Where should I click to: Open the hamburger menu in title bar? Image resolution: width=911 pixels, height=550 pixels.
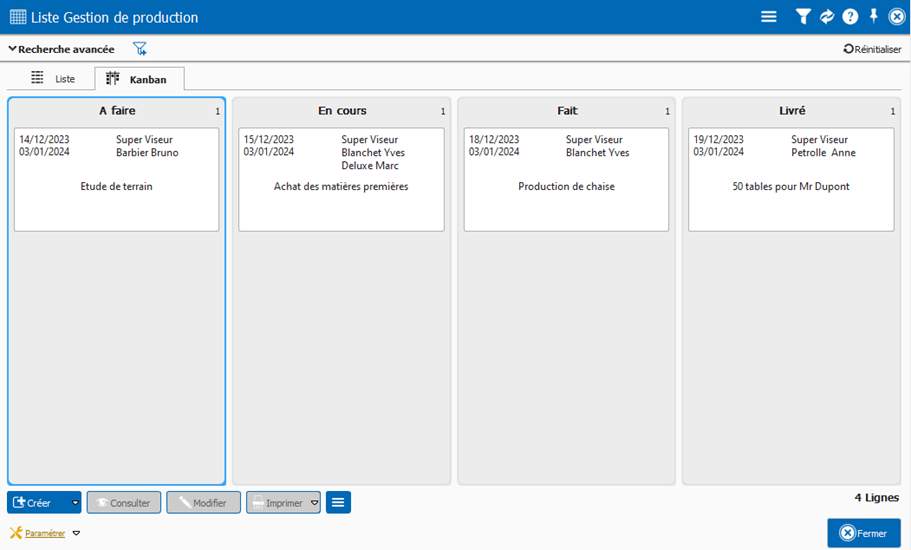pyautogui.click(x=768, y=17)
